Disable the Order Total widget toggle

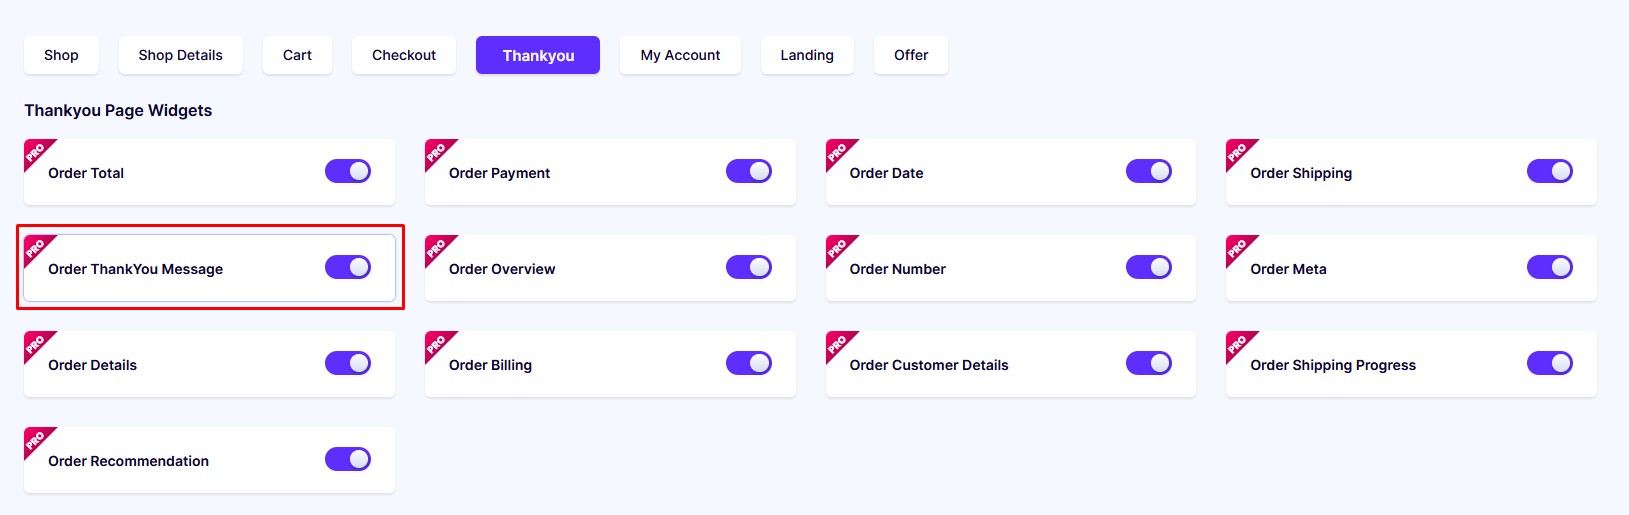(348, 171)
